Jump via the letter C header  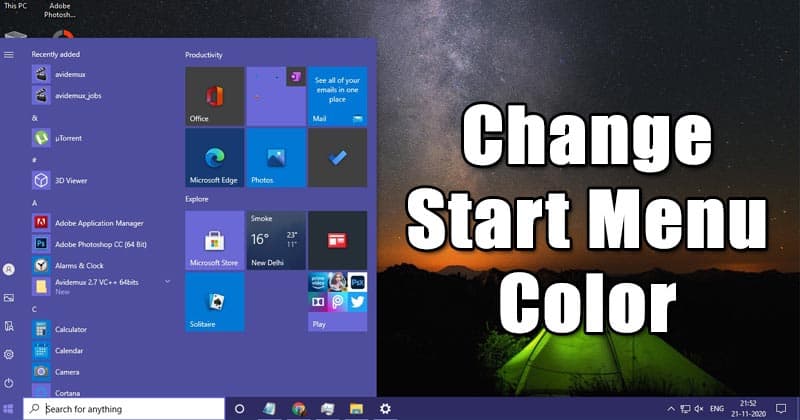[34, 309]
